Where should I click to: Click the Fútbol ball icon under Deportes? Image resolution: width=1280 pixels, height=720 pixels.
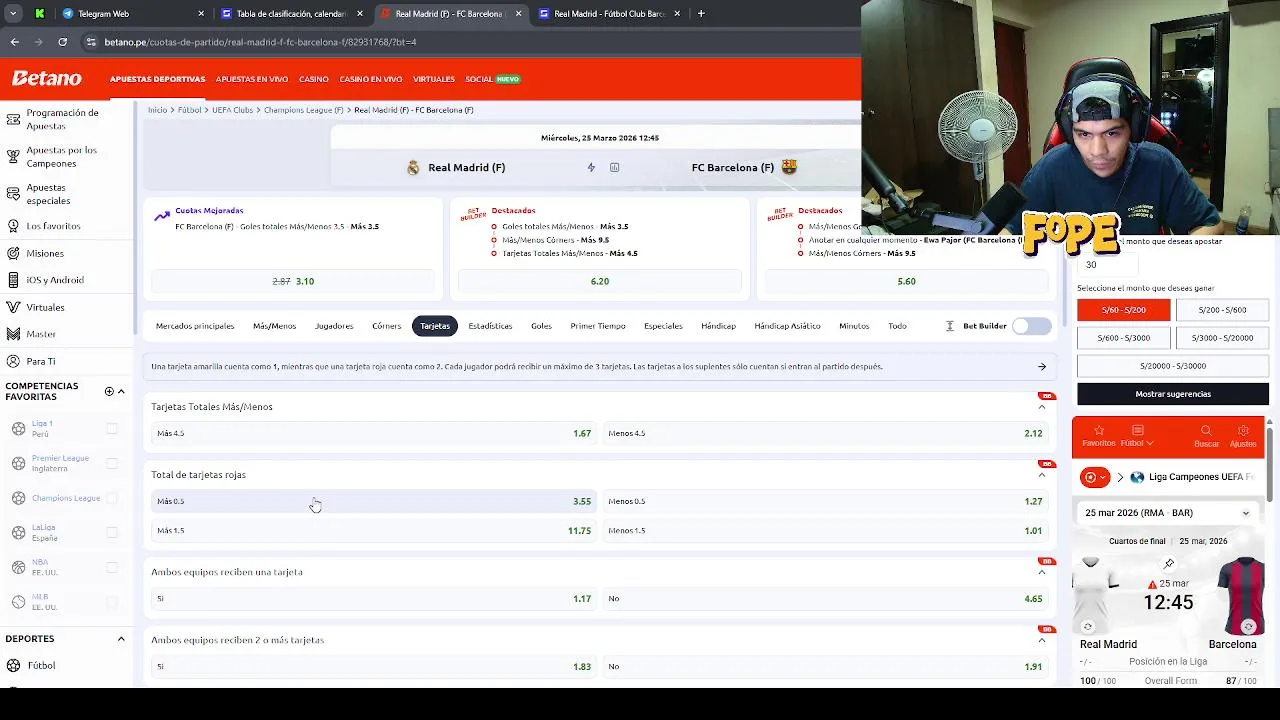(x=13, y=665)
